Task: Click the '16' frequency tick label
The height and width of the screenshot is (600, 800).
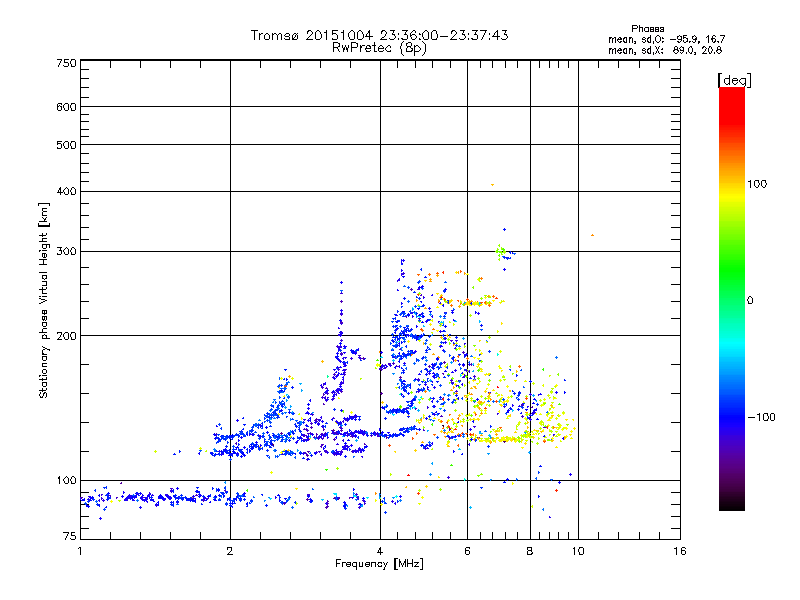Action: [680, 551]
